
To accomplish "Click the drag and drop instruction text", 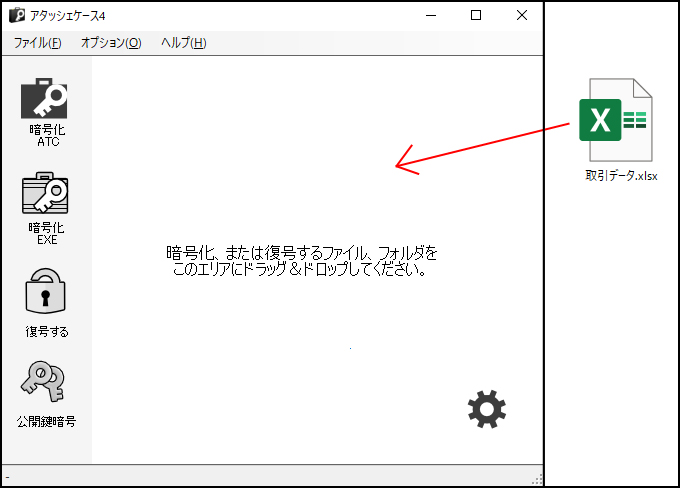I will point(301,261).
